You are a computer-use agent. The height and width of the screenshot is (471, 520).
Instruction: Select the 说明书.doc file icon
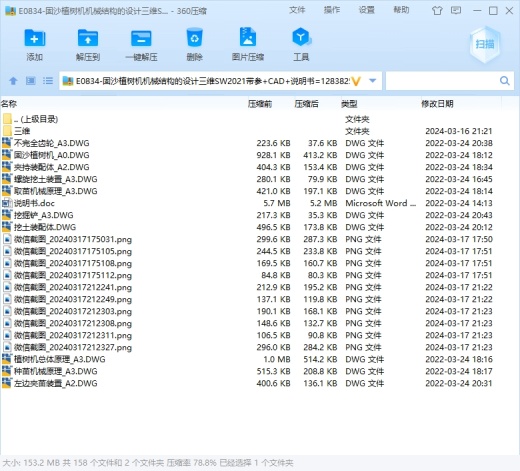pos(7,203)
